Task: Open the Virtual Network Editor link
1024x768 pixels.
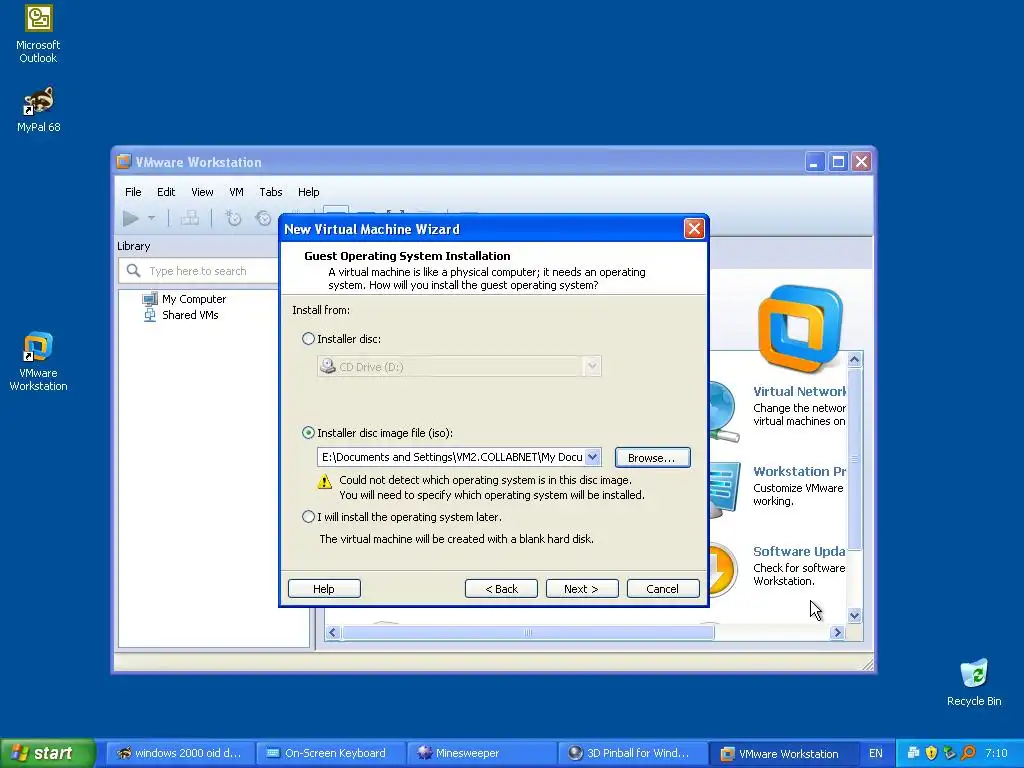Action: click(x=799, y=391)
